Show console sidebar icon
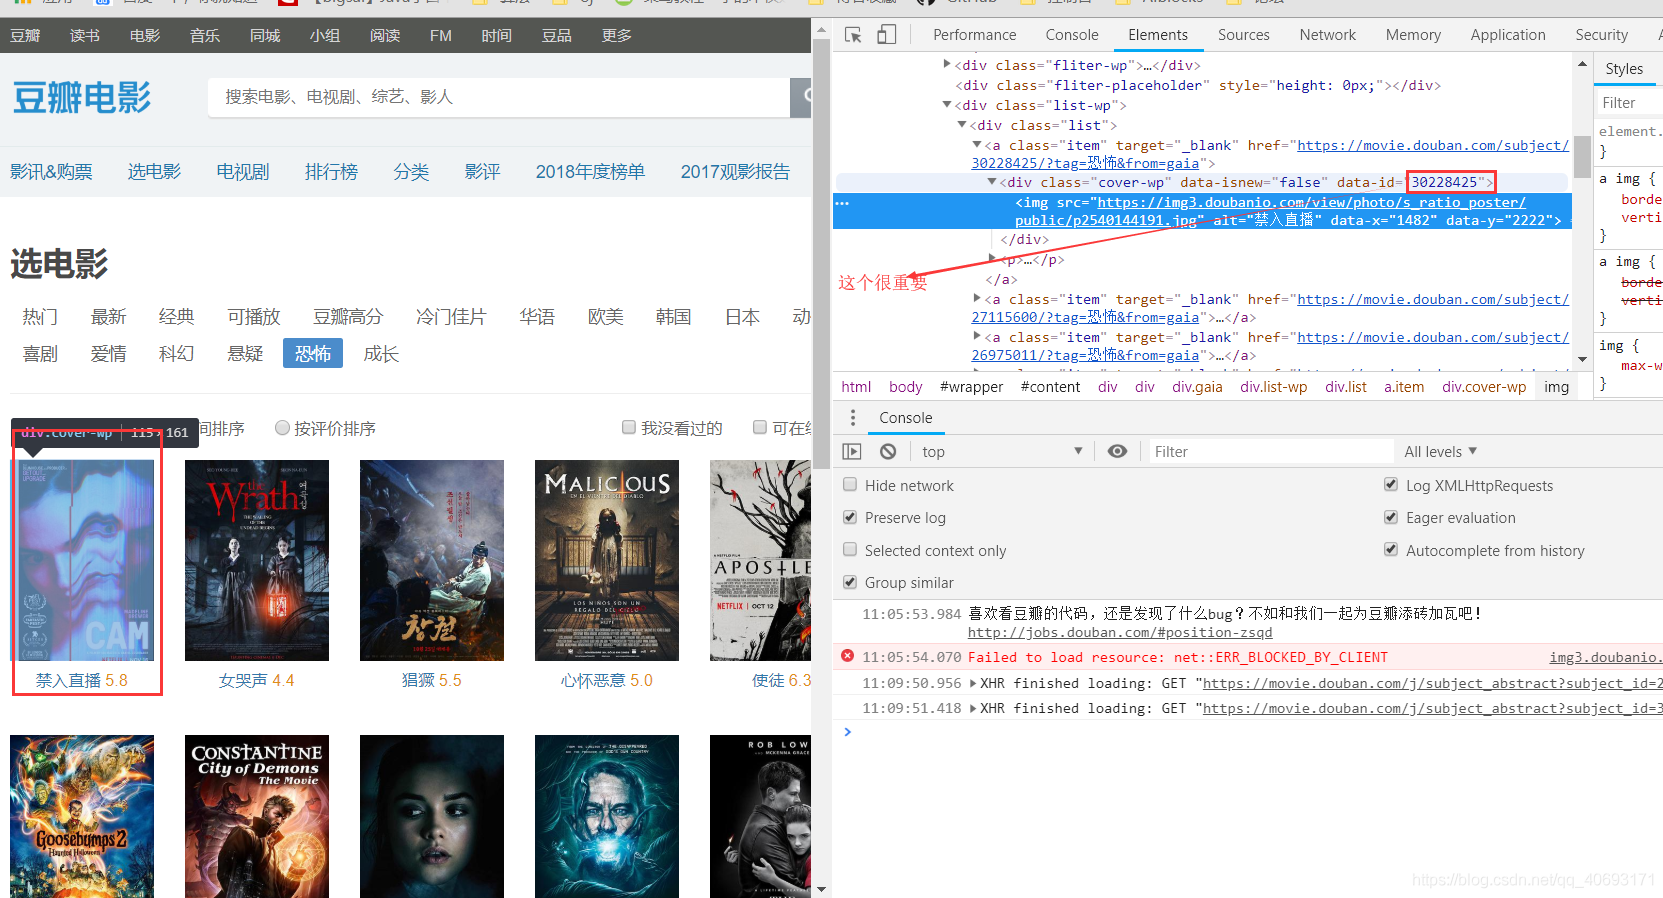1663x898 pixels. tap(852, 451)
